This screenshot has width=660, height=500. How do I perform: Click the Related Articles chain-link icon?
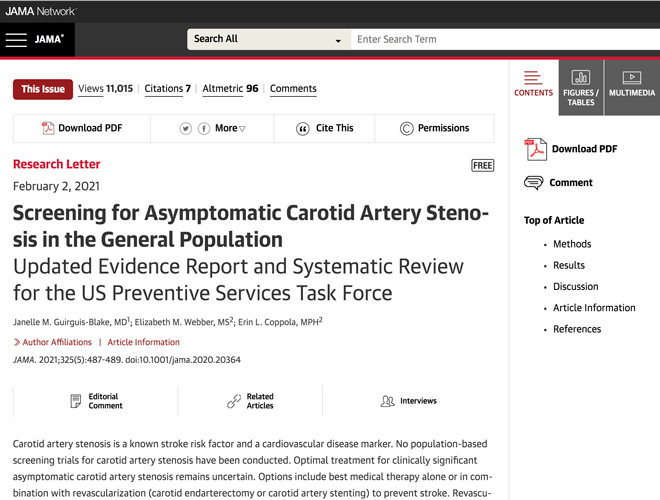(x=234, y=401)
